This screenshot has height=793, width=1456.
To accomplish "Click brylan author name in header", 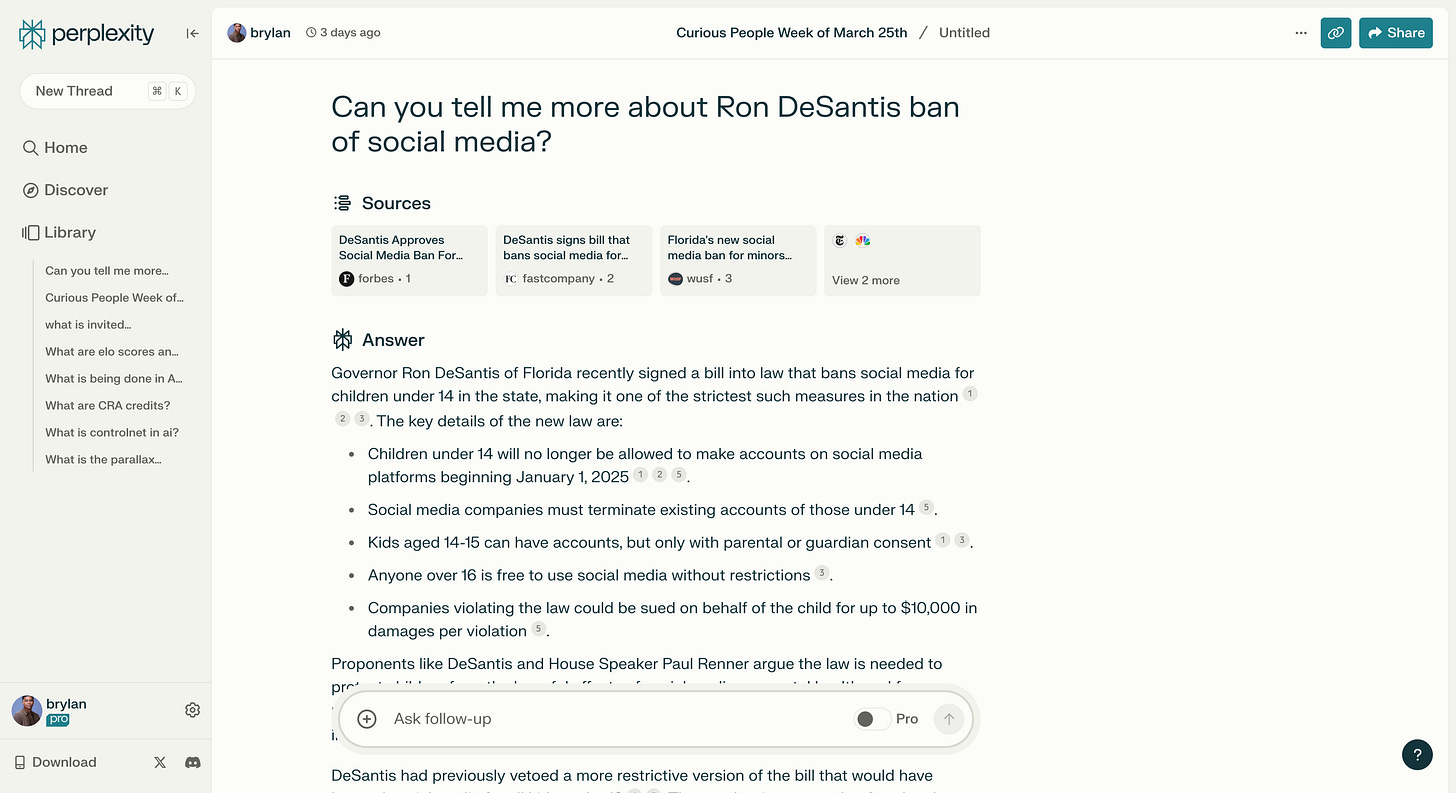I will point(270,33).
